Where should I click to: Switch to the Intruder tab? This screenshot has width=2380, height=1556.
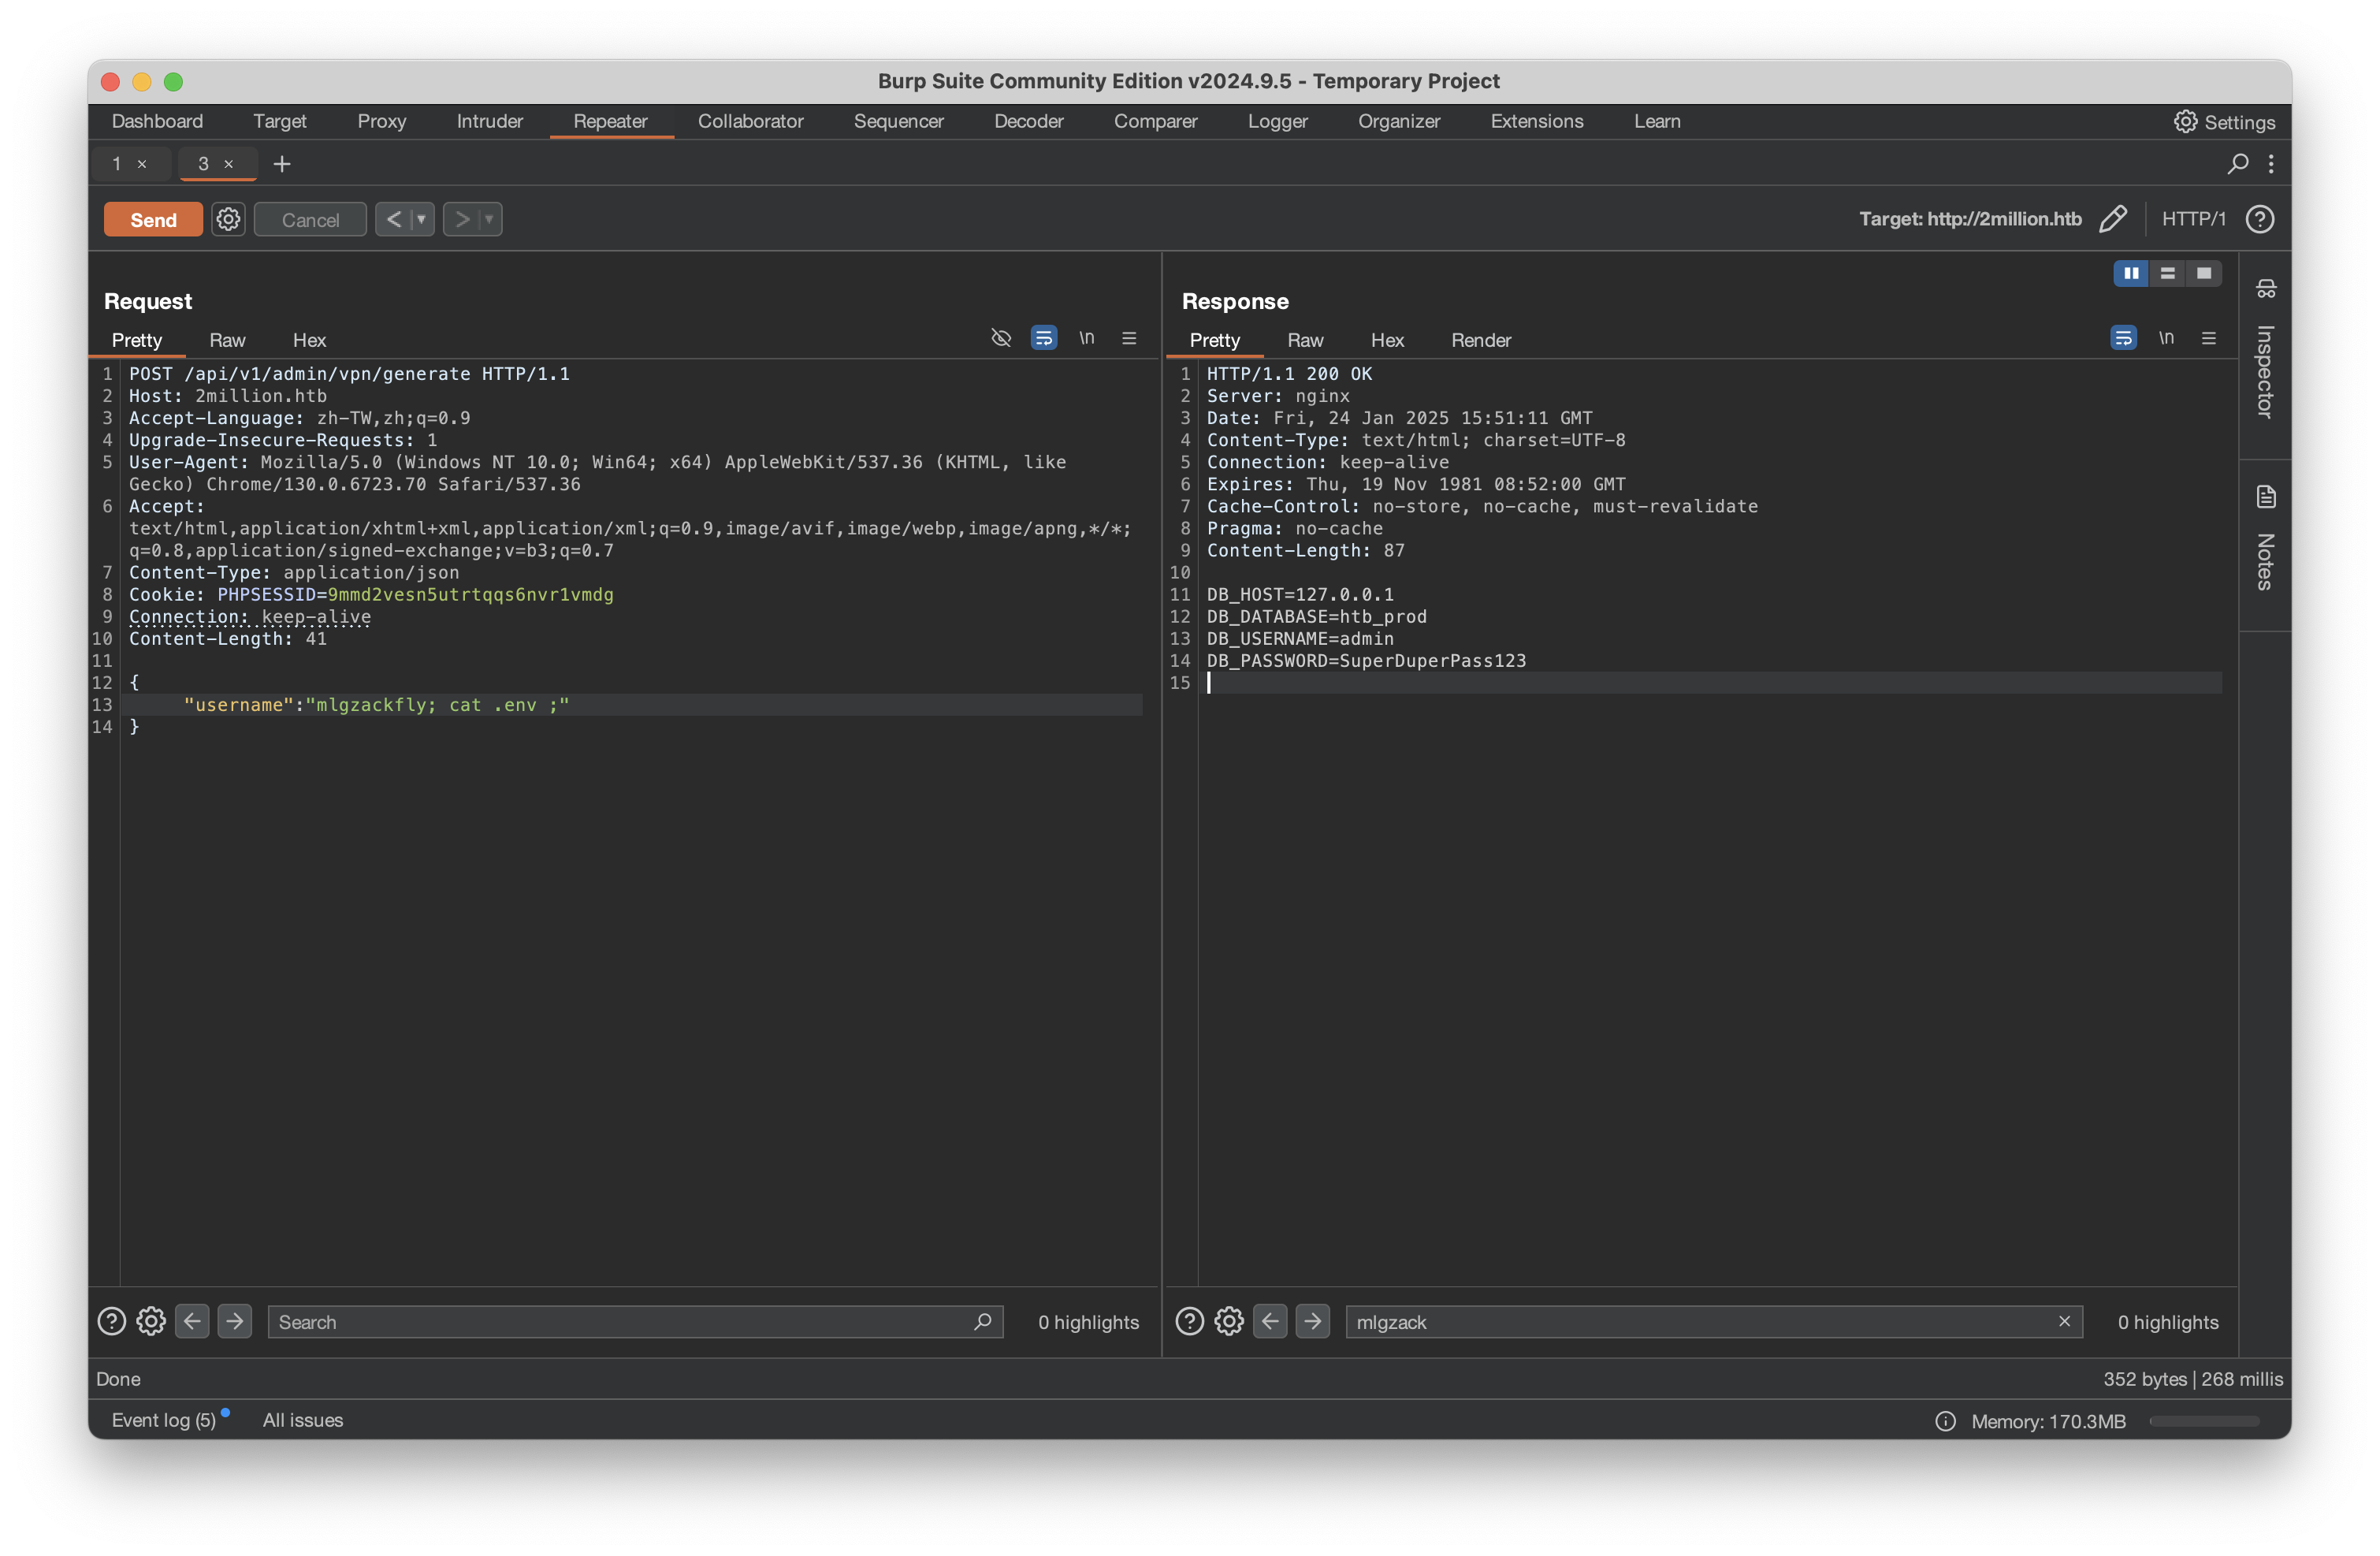pos(489,121)
